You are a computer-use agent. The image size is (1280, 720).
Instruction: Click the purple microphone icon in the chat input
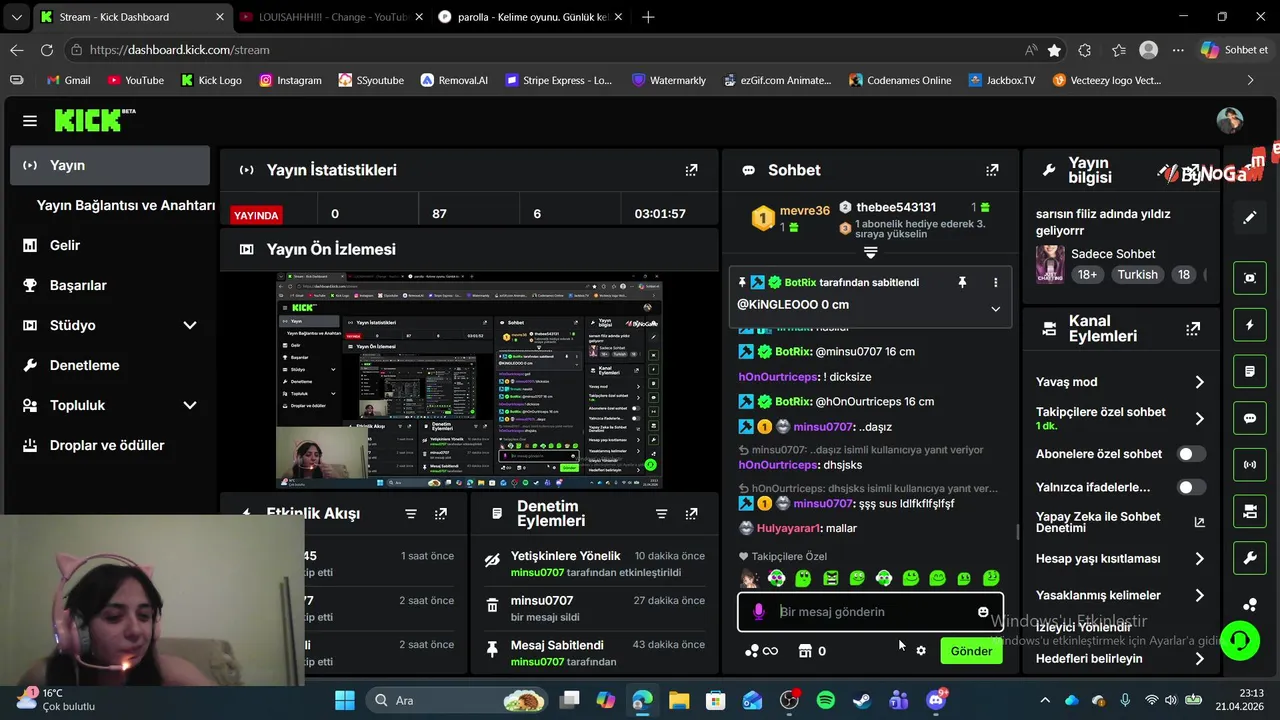[x=759, y=612]
